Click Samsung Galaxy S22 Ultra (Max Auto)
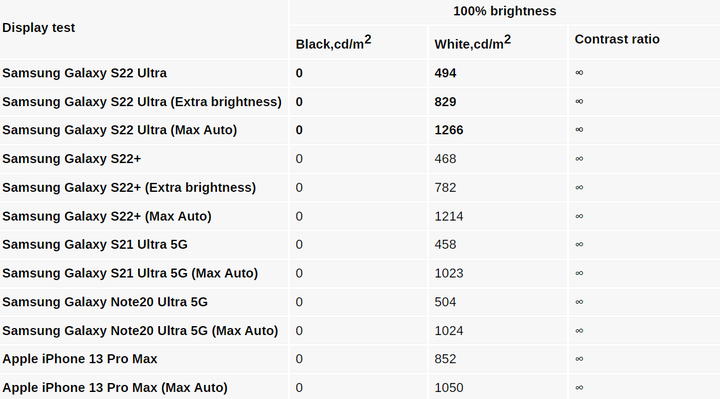 [x=119, y=130]
